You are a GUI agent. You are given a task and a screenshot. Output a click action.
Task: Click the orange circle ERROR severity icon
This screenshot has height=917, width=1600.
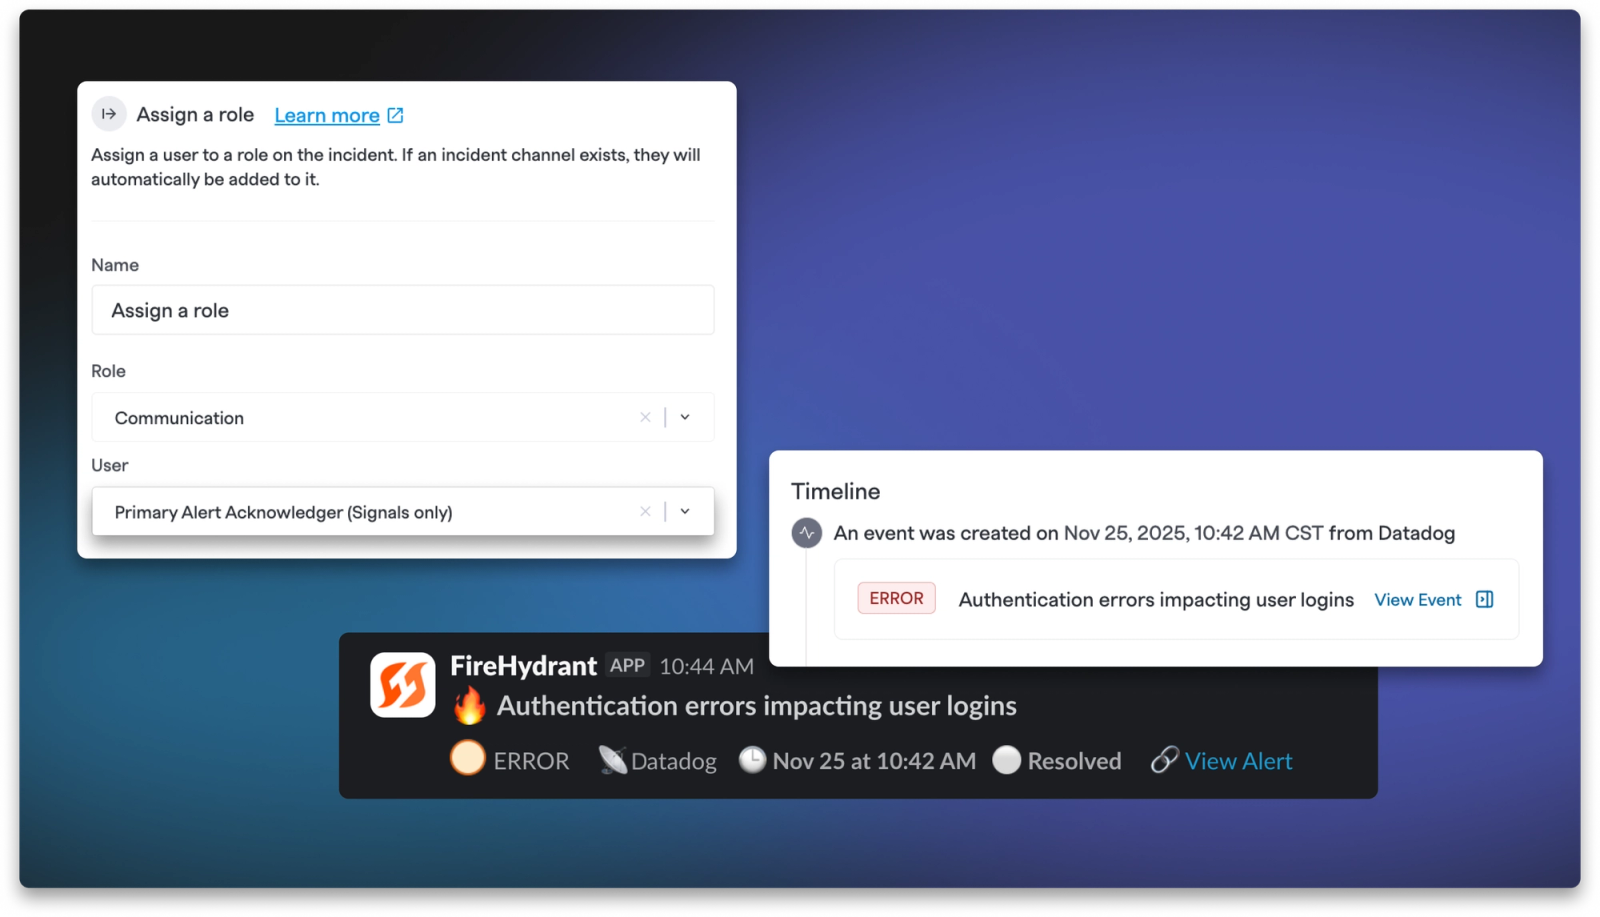(x=468, y=759)
